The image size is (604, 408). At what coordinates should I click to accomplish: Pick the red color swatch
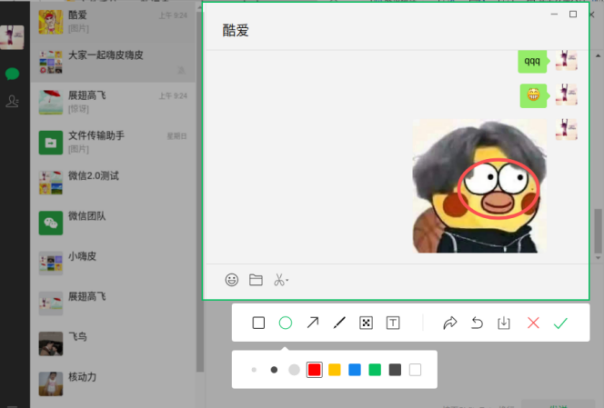coord(314,370)
